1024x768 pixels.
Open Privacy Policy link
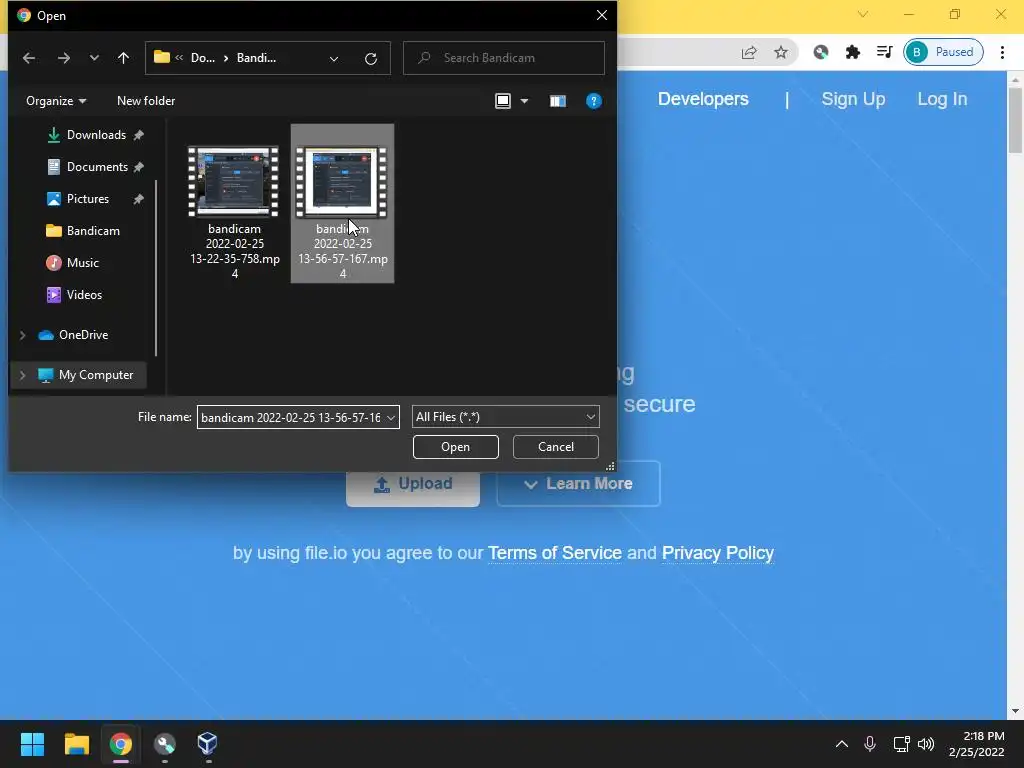click(718, 553)
